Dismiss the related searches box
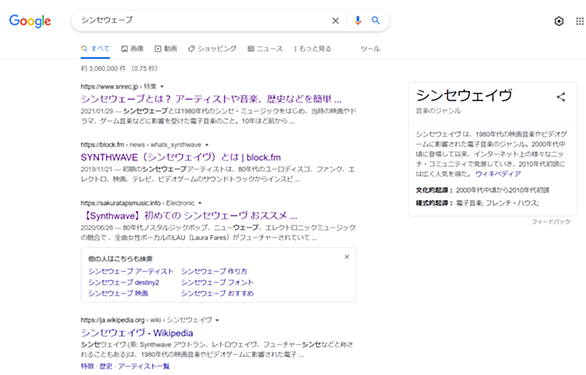Image resolution: width=586 pixels, height=375 pixels. (x=347, y=257)
